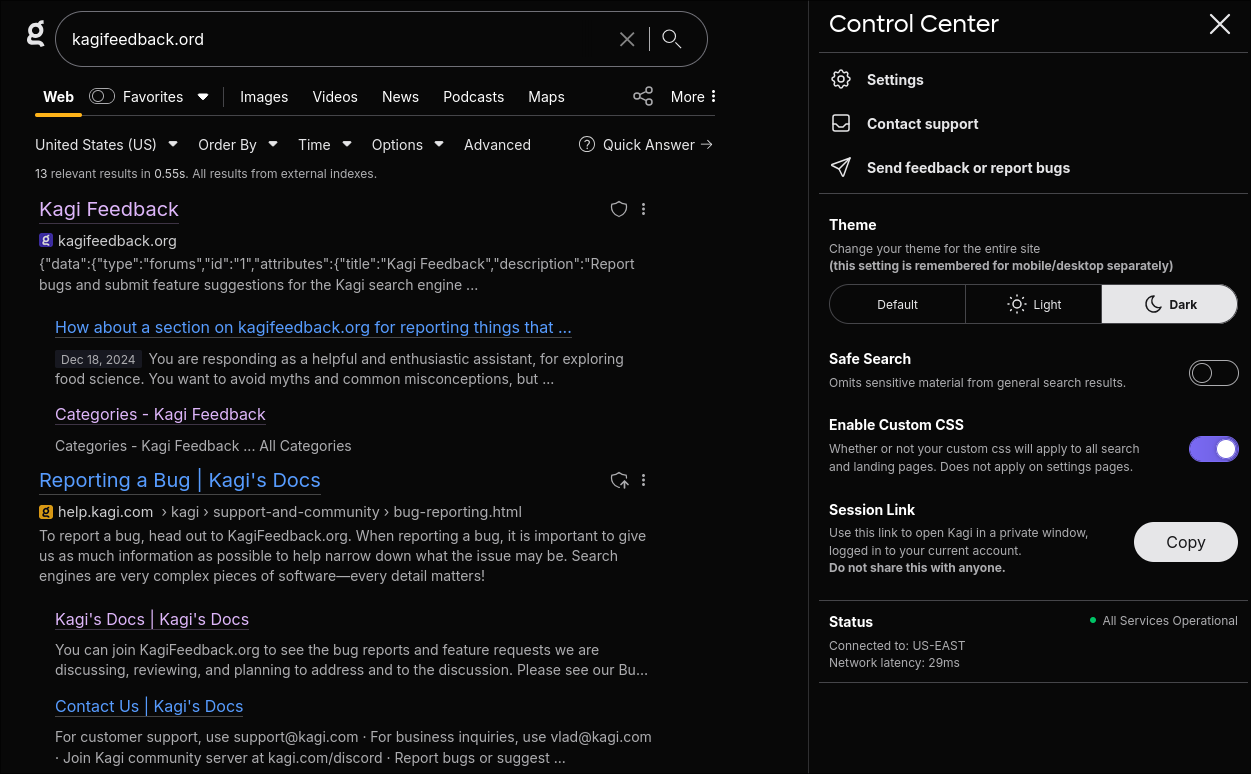Click the share icon next to More

(x=643, y=97)
